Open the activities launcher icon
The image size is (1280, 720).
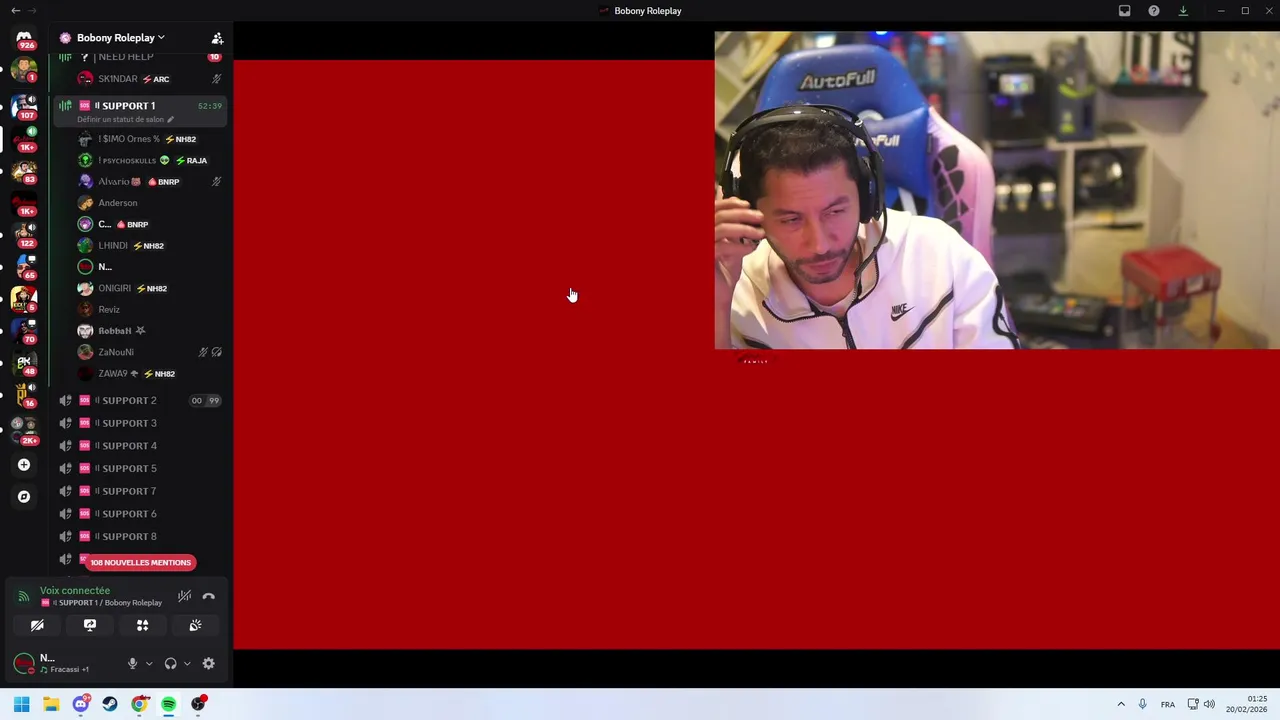click(142, 625)
